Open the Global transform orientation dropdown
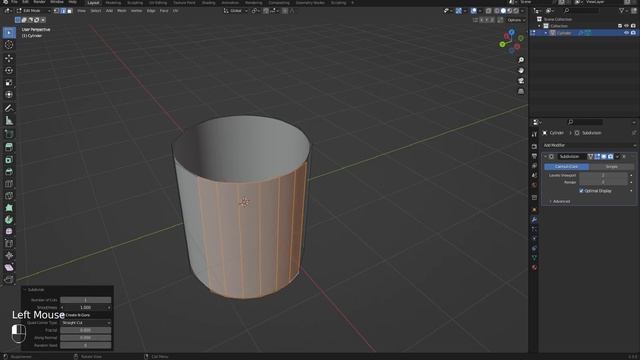This screenshot has height=360, width=640. 236,11
